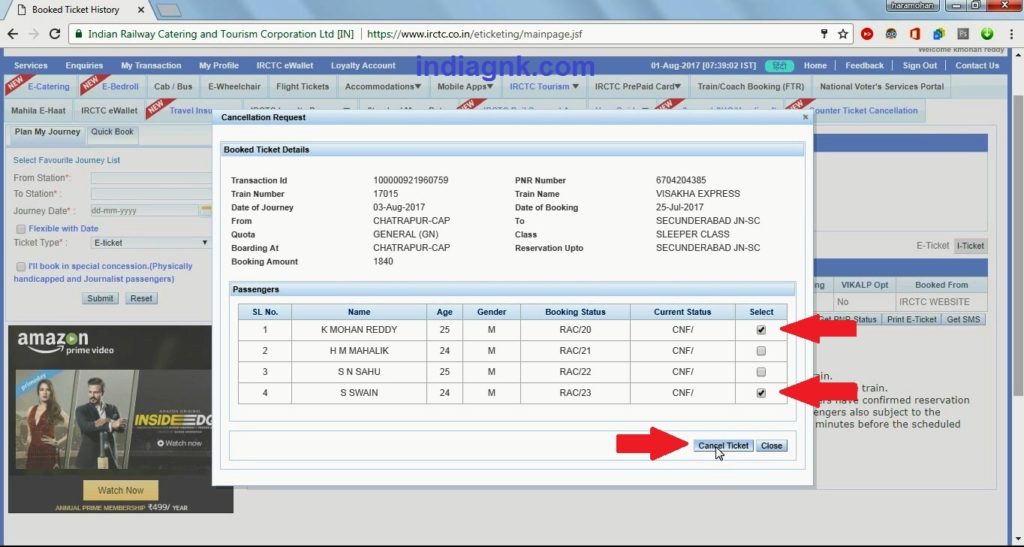This screenshot has height=547, width=1024.
Task: Open My Transaction menu
Action: [x=151, y=66]
